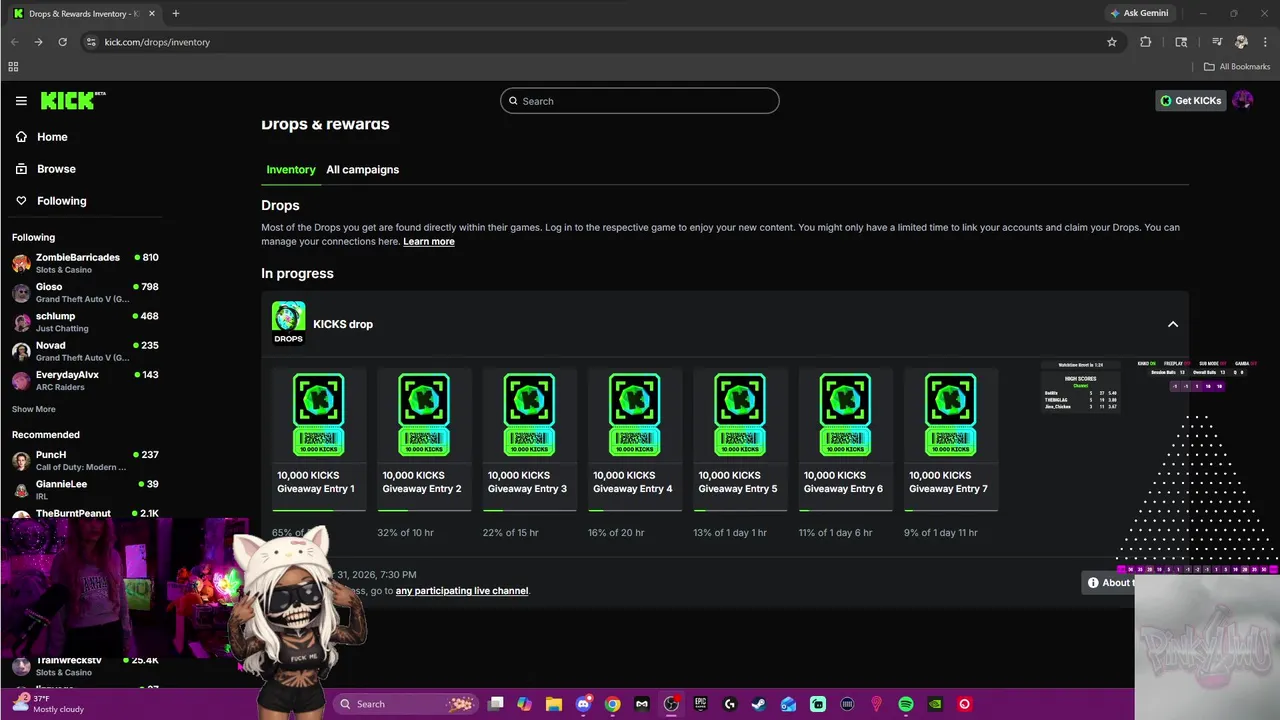Open the Chrome apps grid icon
The height and width of the screenshot is (720, 1280).
pos(13,67)
